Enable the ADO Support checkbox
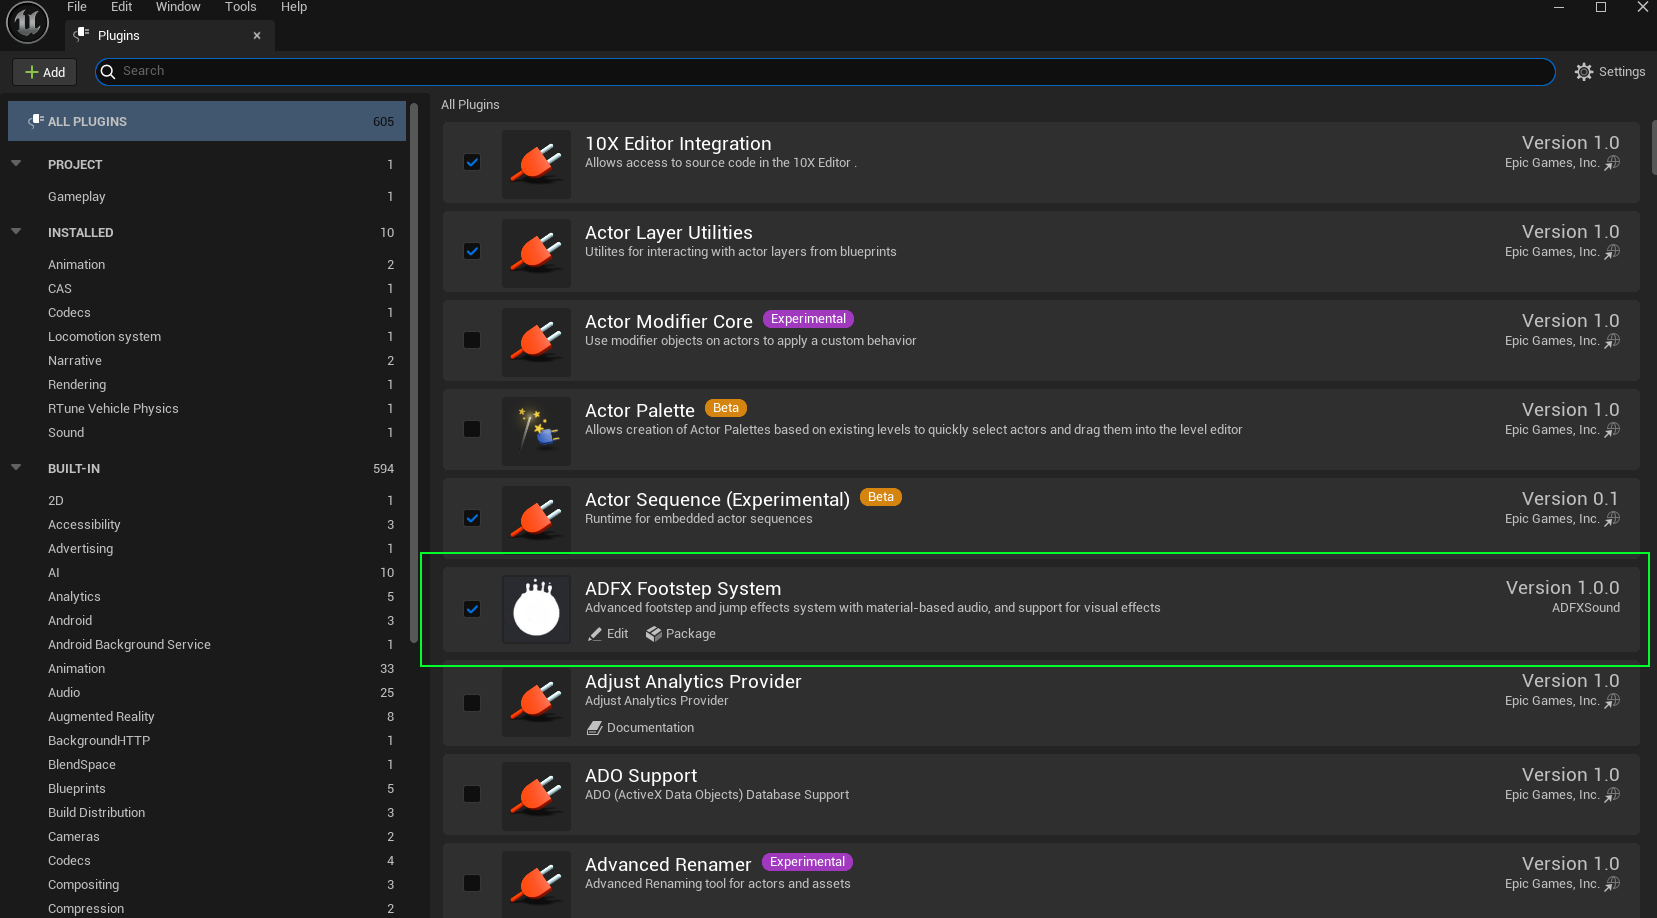This screenshot has width=1657, height=918. pyautogui.click(x=472, y=794)
